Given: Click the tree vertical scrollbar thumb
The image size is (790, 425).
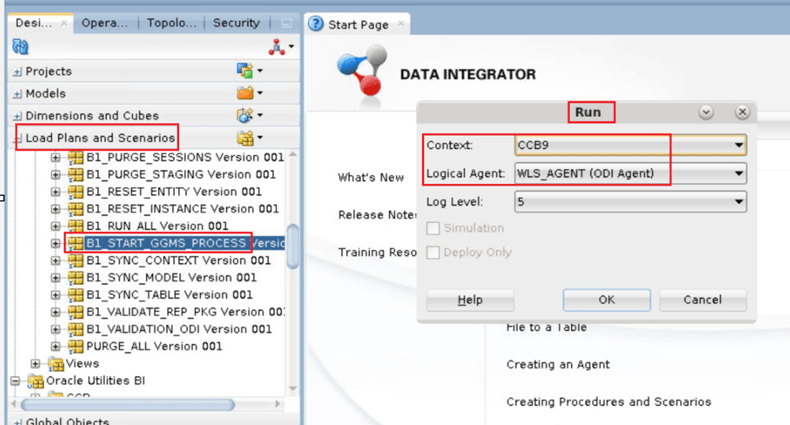Looking at the screenshot, I should (x=293, y=247).
